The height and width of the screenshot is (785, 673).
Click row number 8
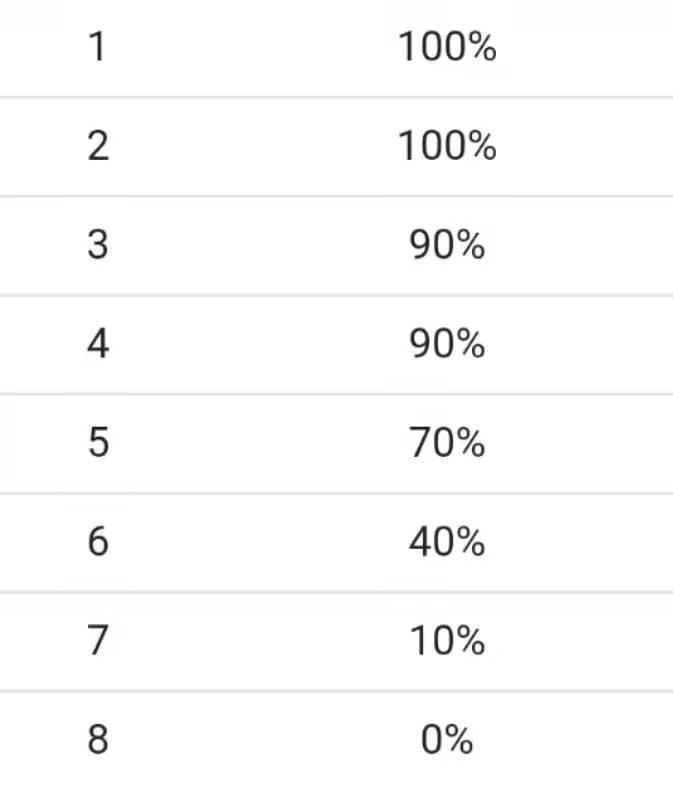tap(97, 741)
